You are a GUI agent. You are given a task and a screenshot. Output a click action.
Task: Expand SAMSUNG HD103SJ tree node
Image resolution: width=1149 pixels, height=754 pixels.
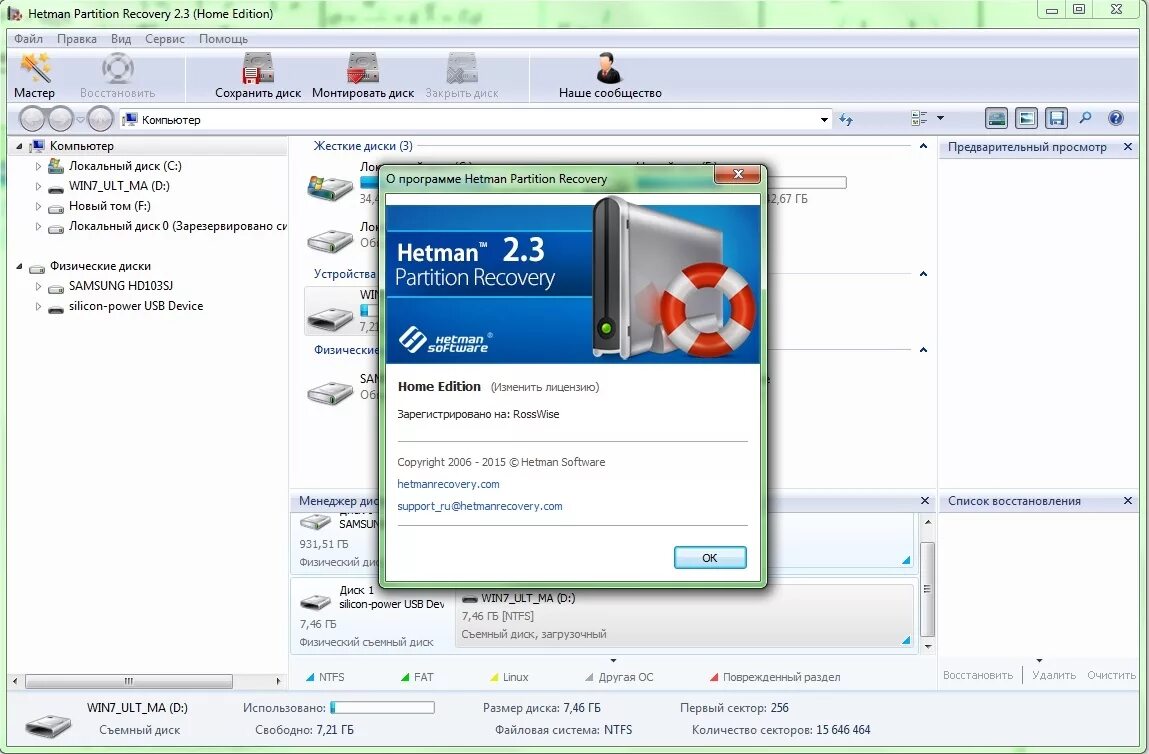click(38, 287)
